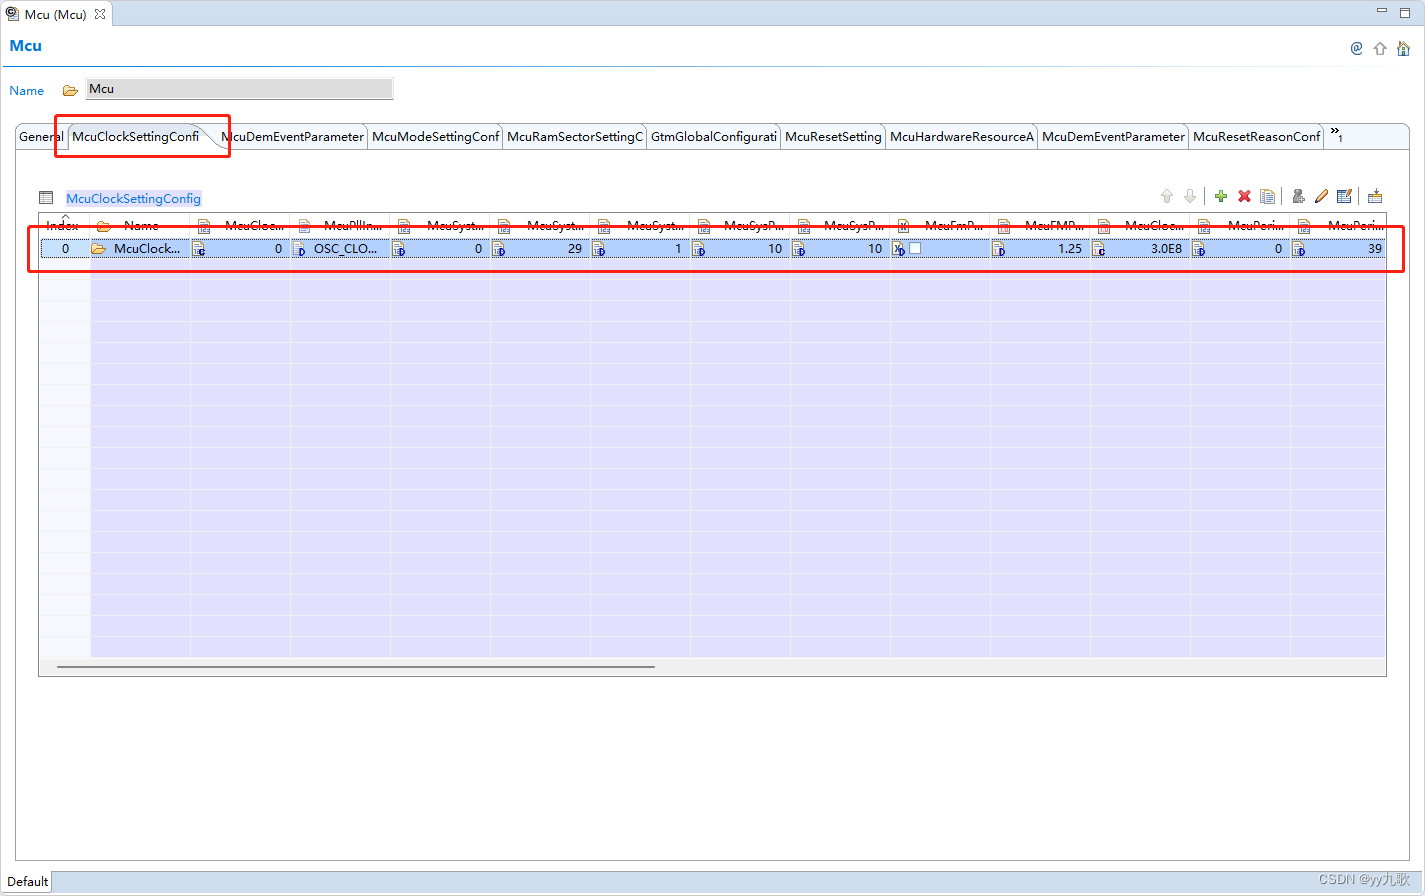
Task: Add a new McuClockSettingConfig entry with plus icon
Action: coord(1220,196)
